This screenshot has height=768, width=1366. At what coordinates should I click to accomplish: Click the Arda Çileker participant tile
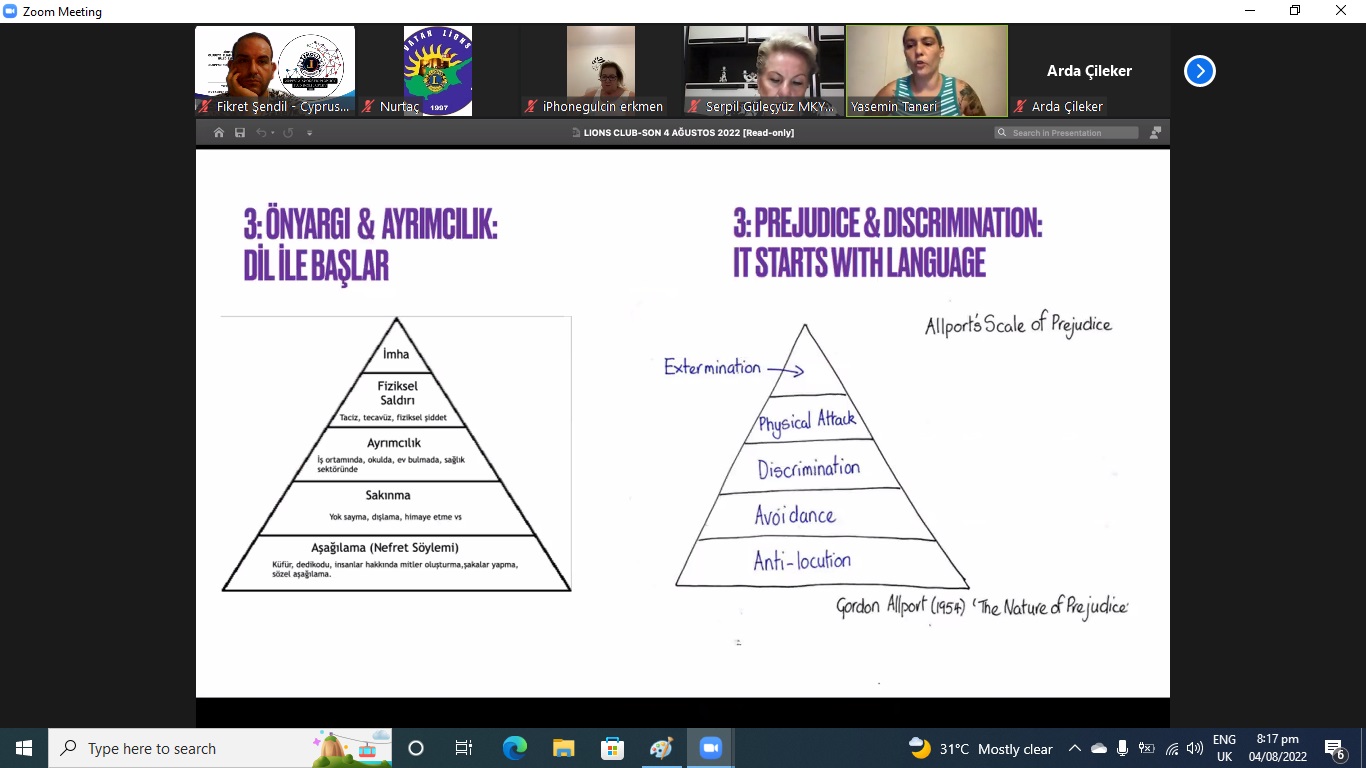(x=1088, y=71)
